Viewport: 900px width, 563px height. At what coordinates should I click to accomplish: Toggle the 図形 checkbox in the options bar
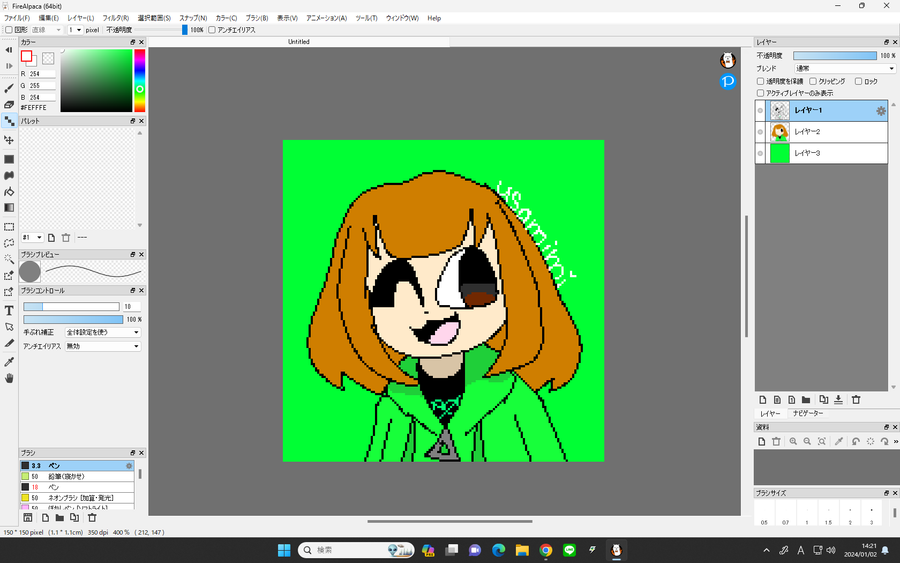click(9, 30)
